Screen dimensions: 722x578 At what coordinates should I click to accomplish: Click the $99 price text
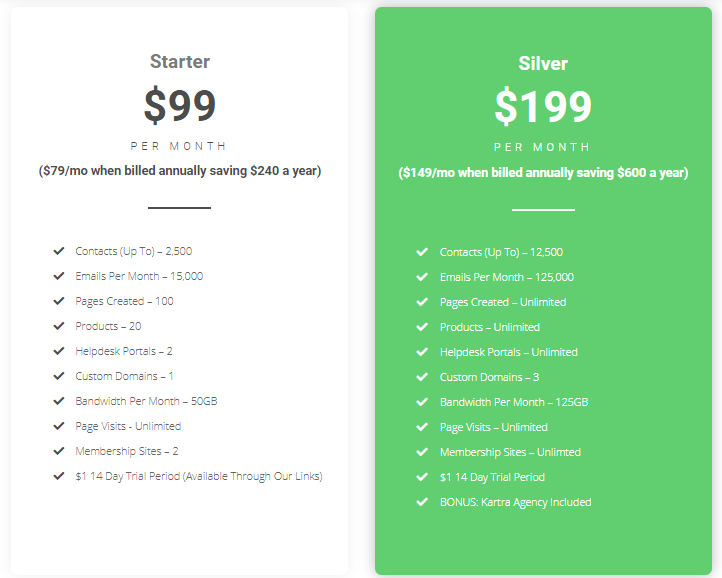click(x=180, y=105)
